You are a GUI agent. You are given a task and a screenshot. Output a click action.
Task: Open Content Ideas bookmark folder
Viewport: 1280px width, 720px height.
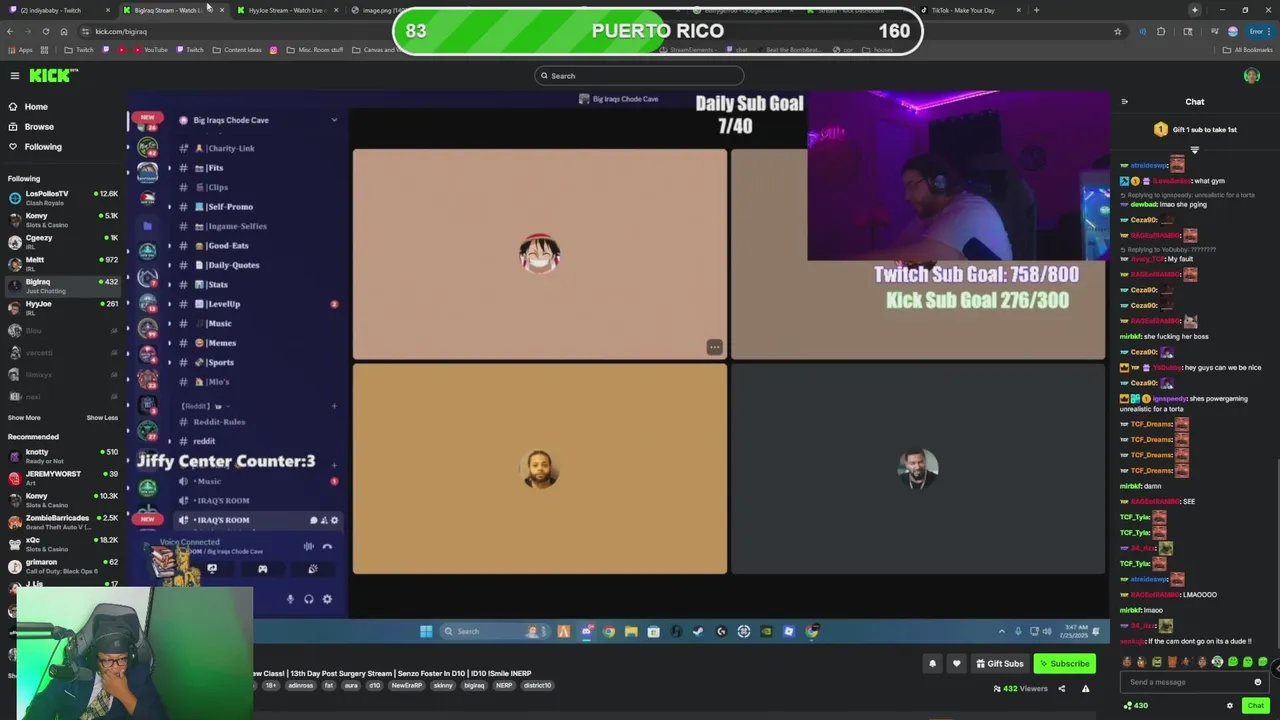click(238, 50)
